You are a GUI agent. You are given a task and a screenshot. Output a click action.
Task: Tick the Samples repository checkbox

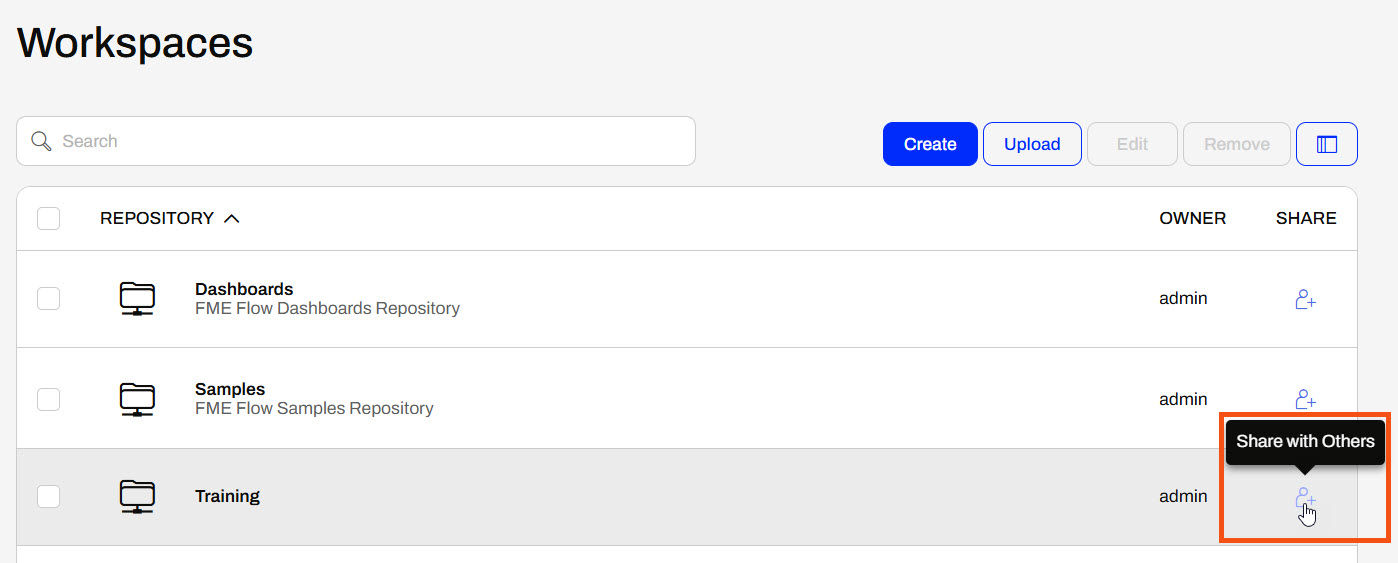48,399
